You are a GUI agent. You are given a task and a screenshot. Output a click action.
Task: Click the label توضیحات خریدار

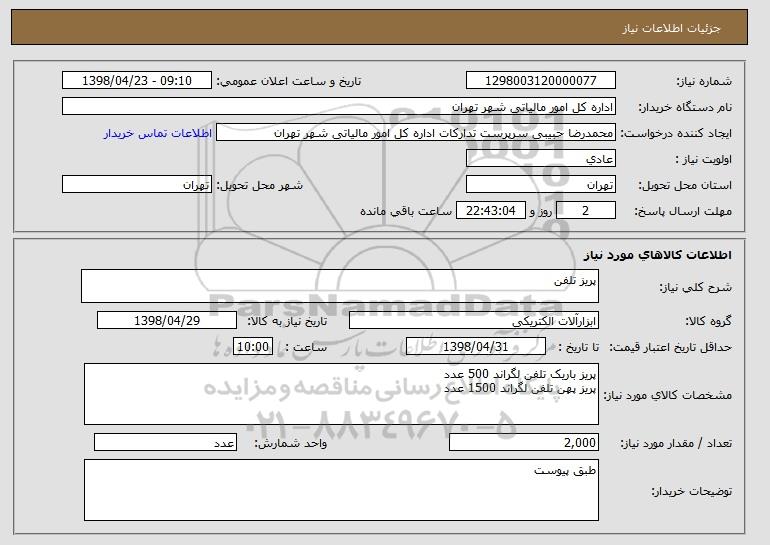691,491
